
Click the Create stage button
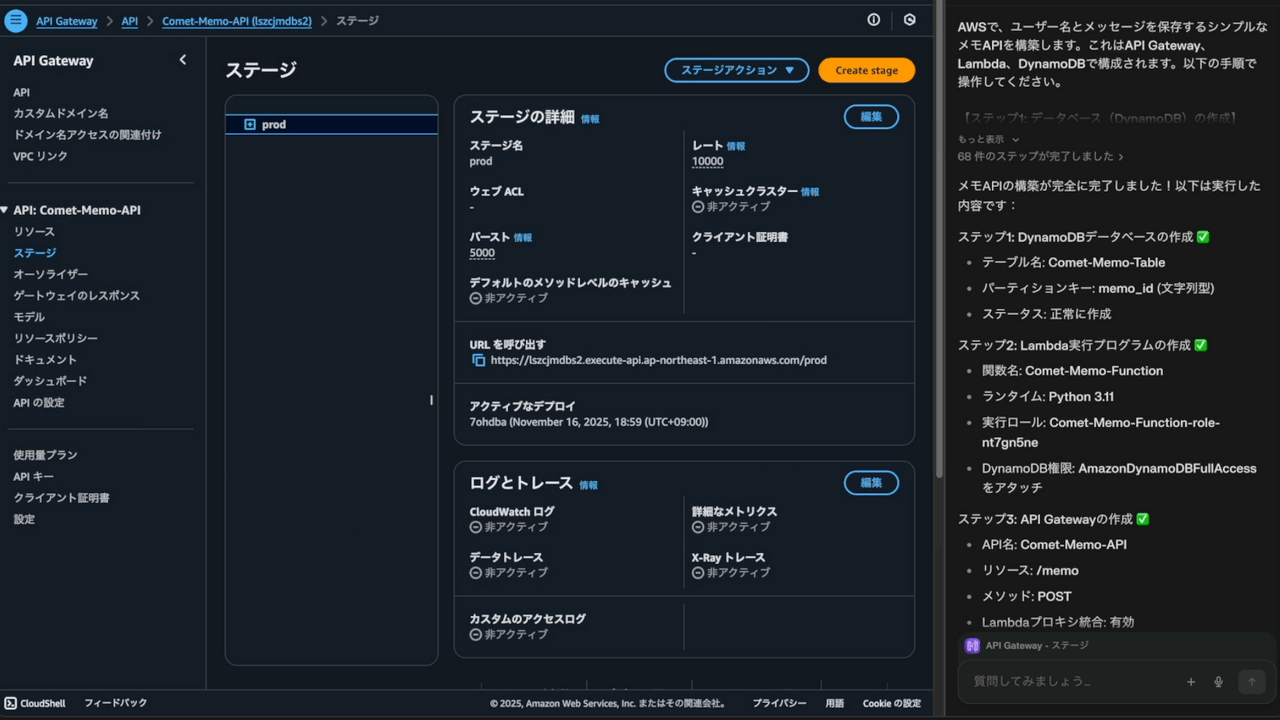(x=866, y=70)
